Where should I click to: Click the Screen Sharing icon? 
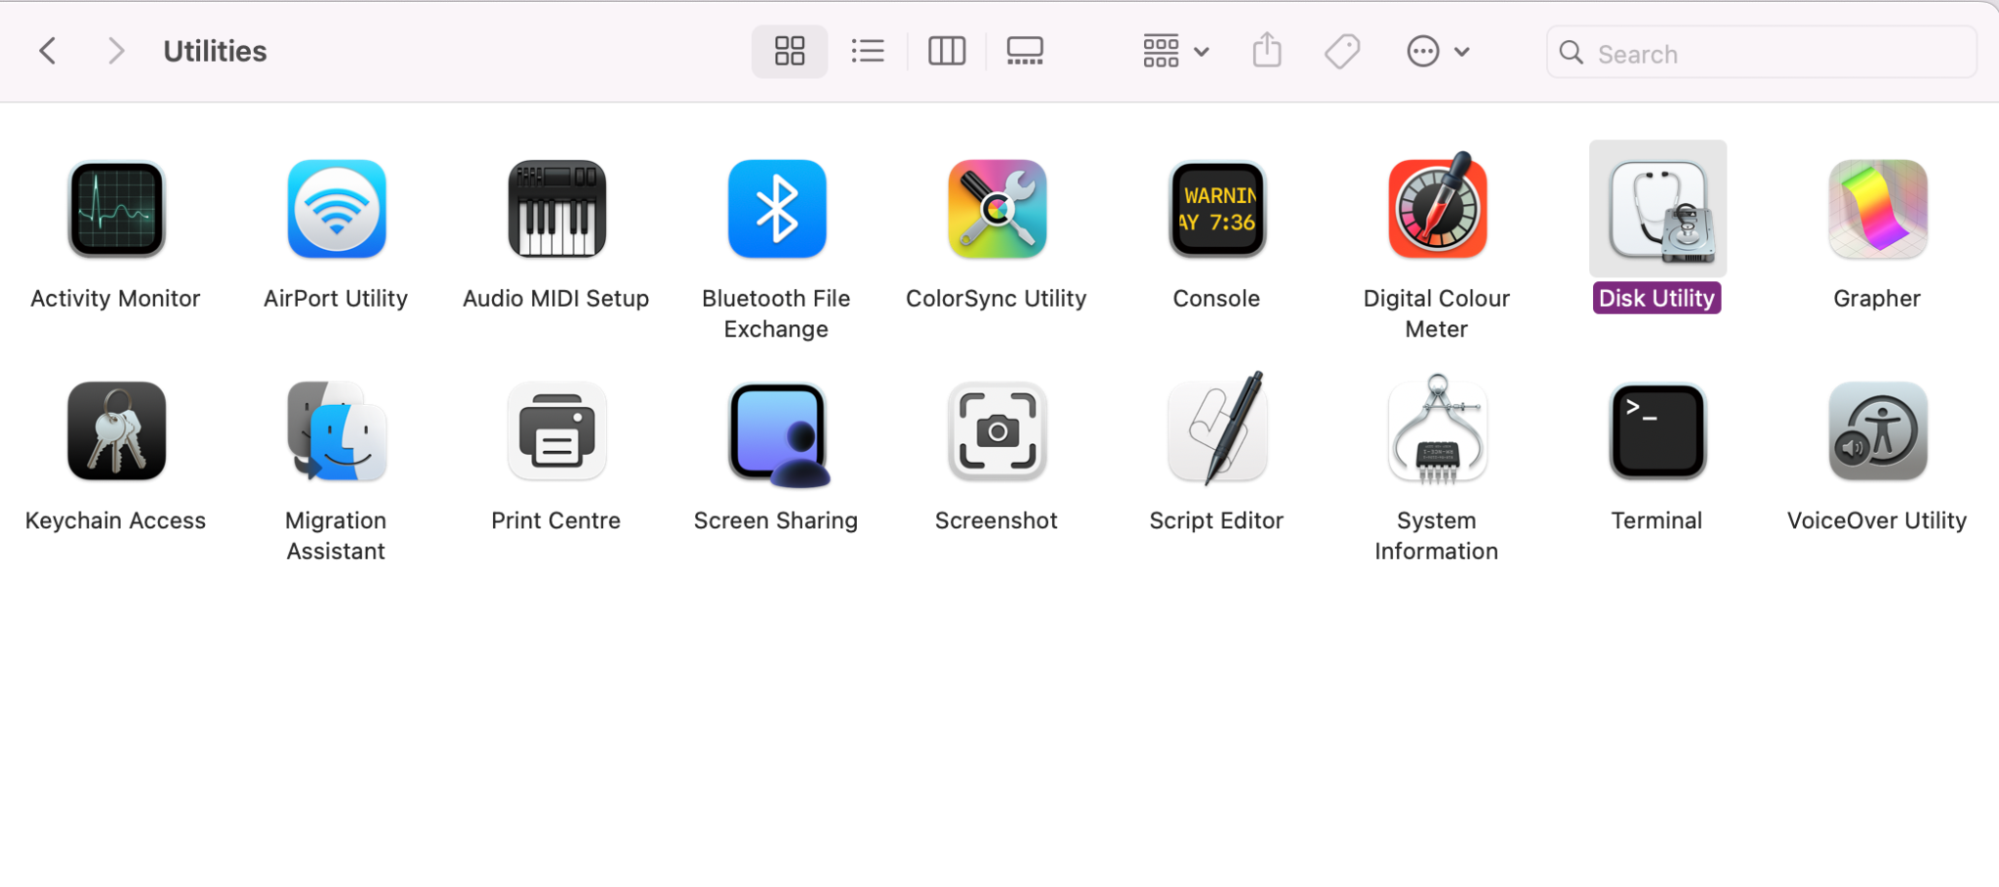coord(778,434)
